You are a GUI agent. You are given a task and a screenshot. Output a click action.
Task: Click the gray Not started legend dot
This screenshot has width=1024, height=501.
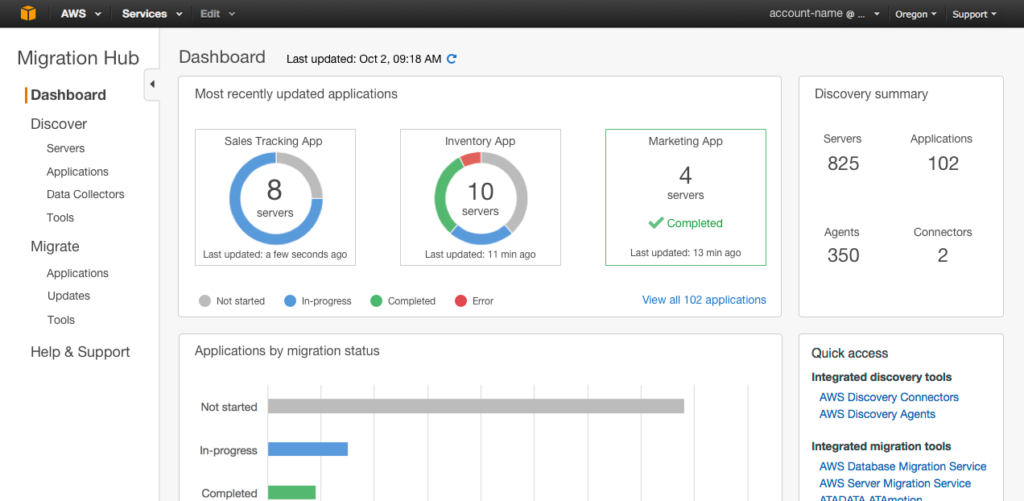click(x=205, y=301)
